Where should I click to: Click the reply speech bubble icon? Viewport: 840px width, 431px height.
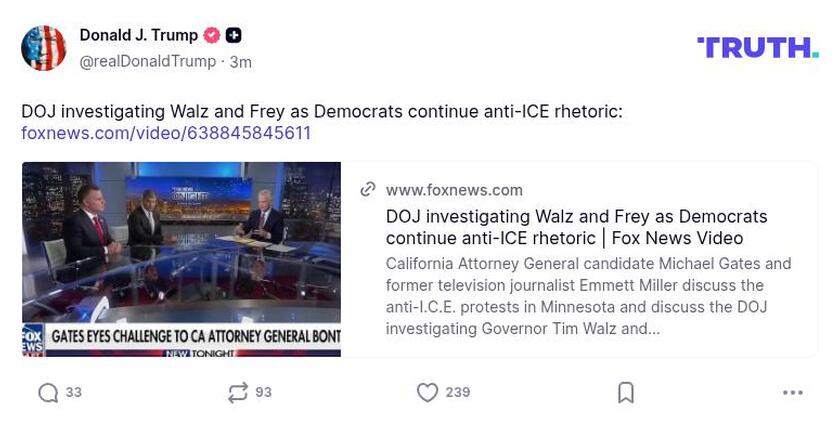tap(48, 393)
